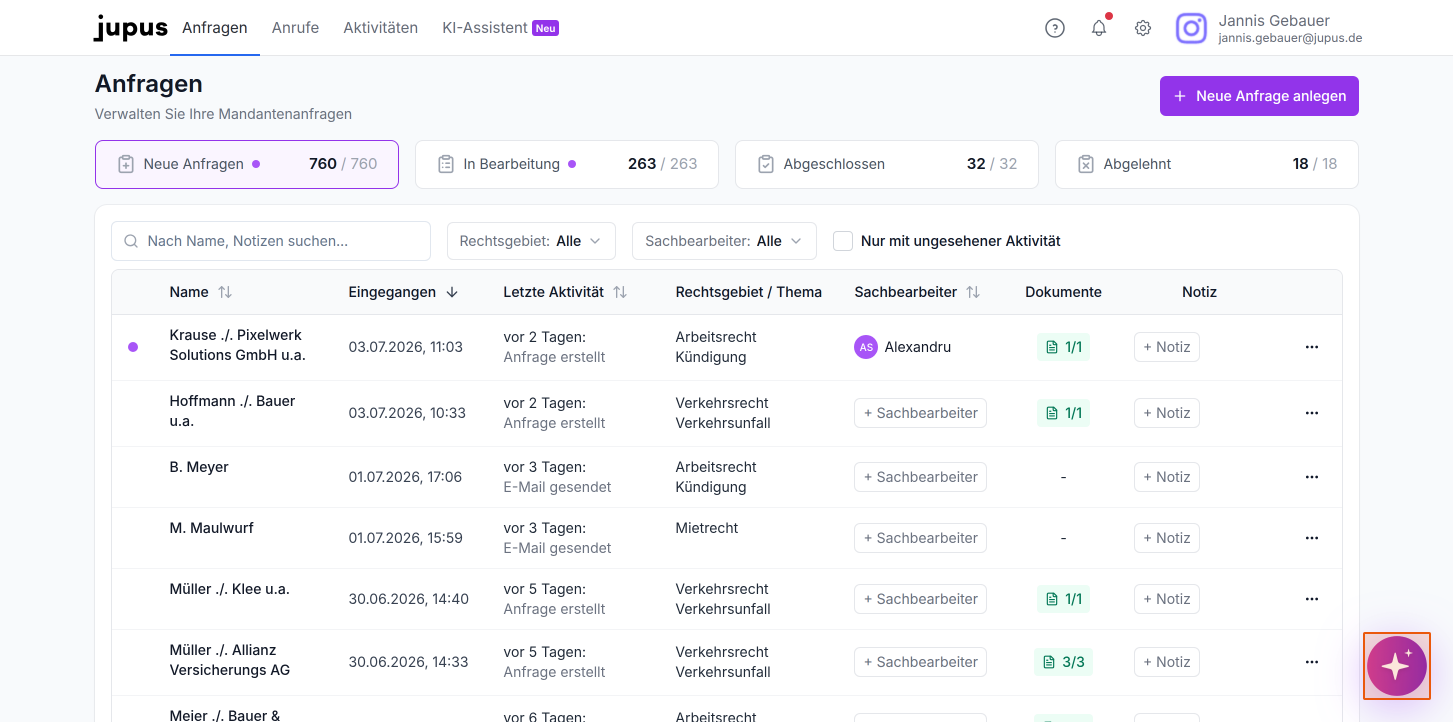Click the date 03.07.2026, 11:03

coord(406,347)
